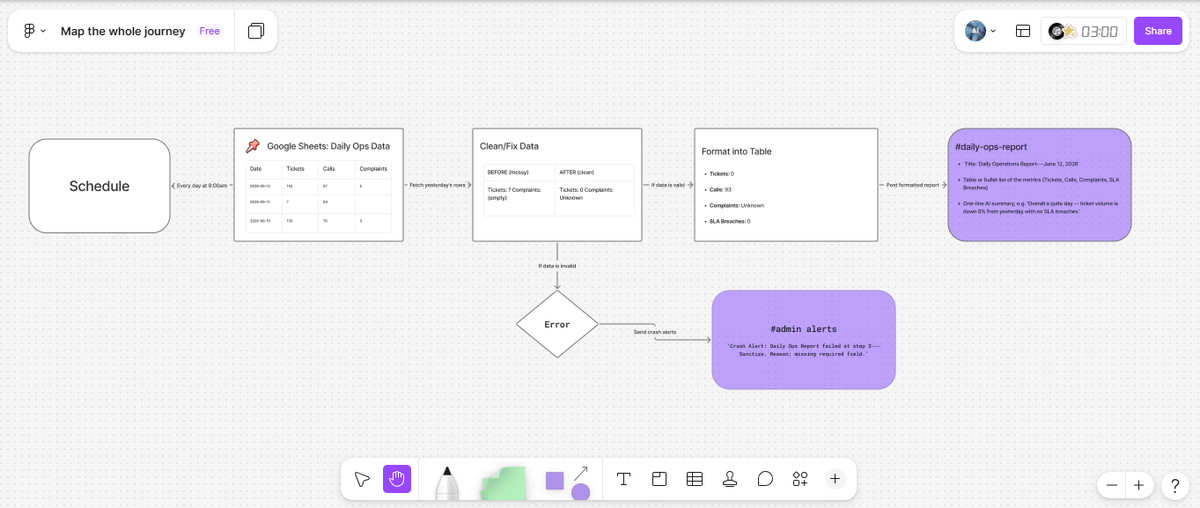
Task: Select the If data is valid label
Action: coord(668,185)
